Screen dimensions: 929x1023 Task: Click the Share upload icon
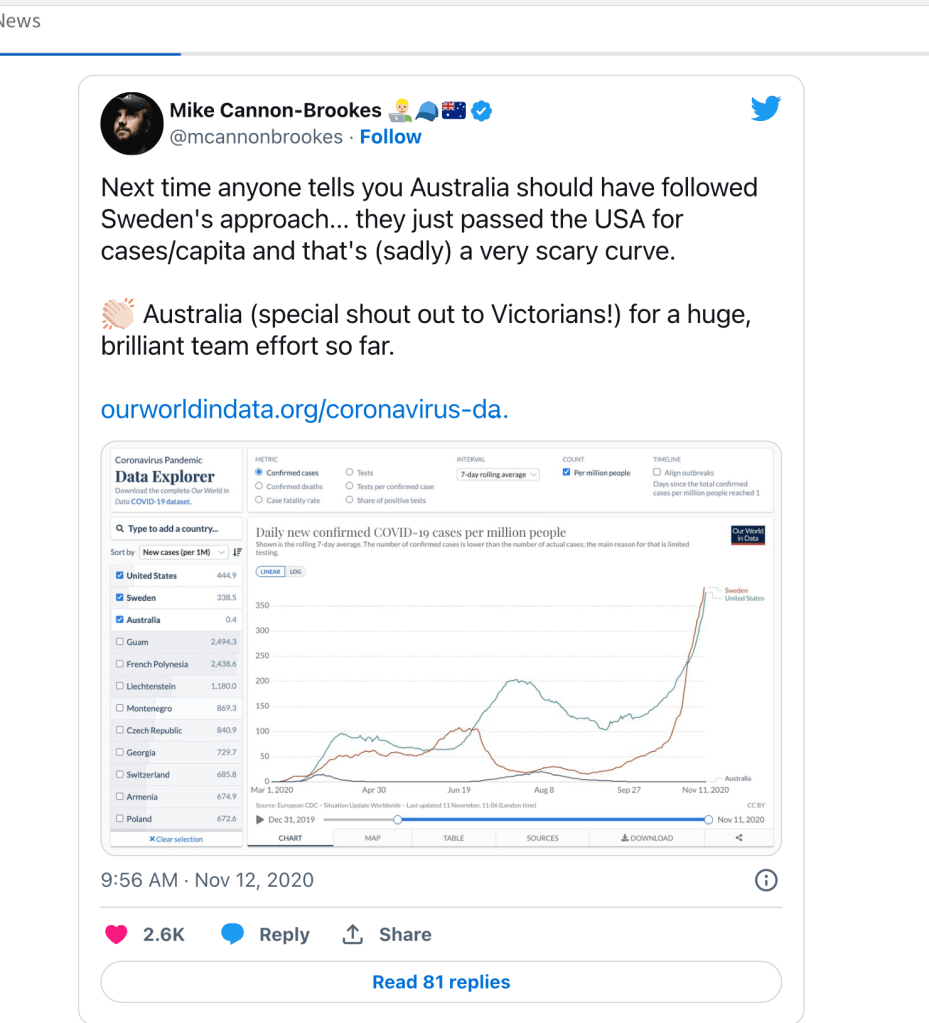click(352, 934)
